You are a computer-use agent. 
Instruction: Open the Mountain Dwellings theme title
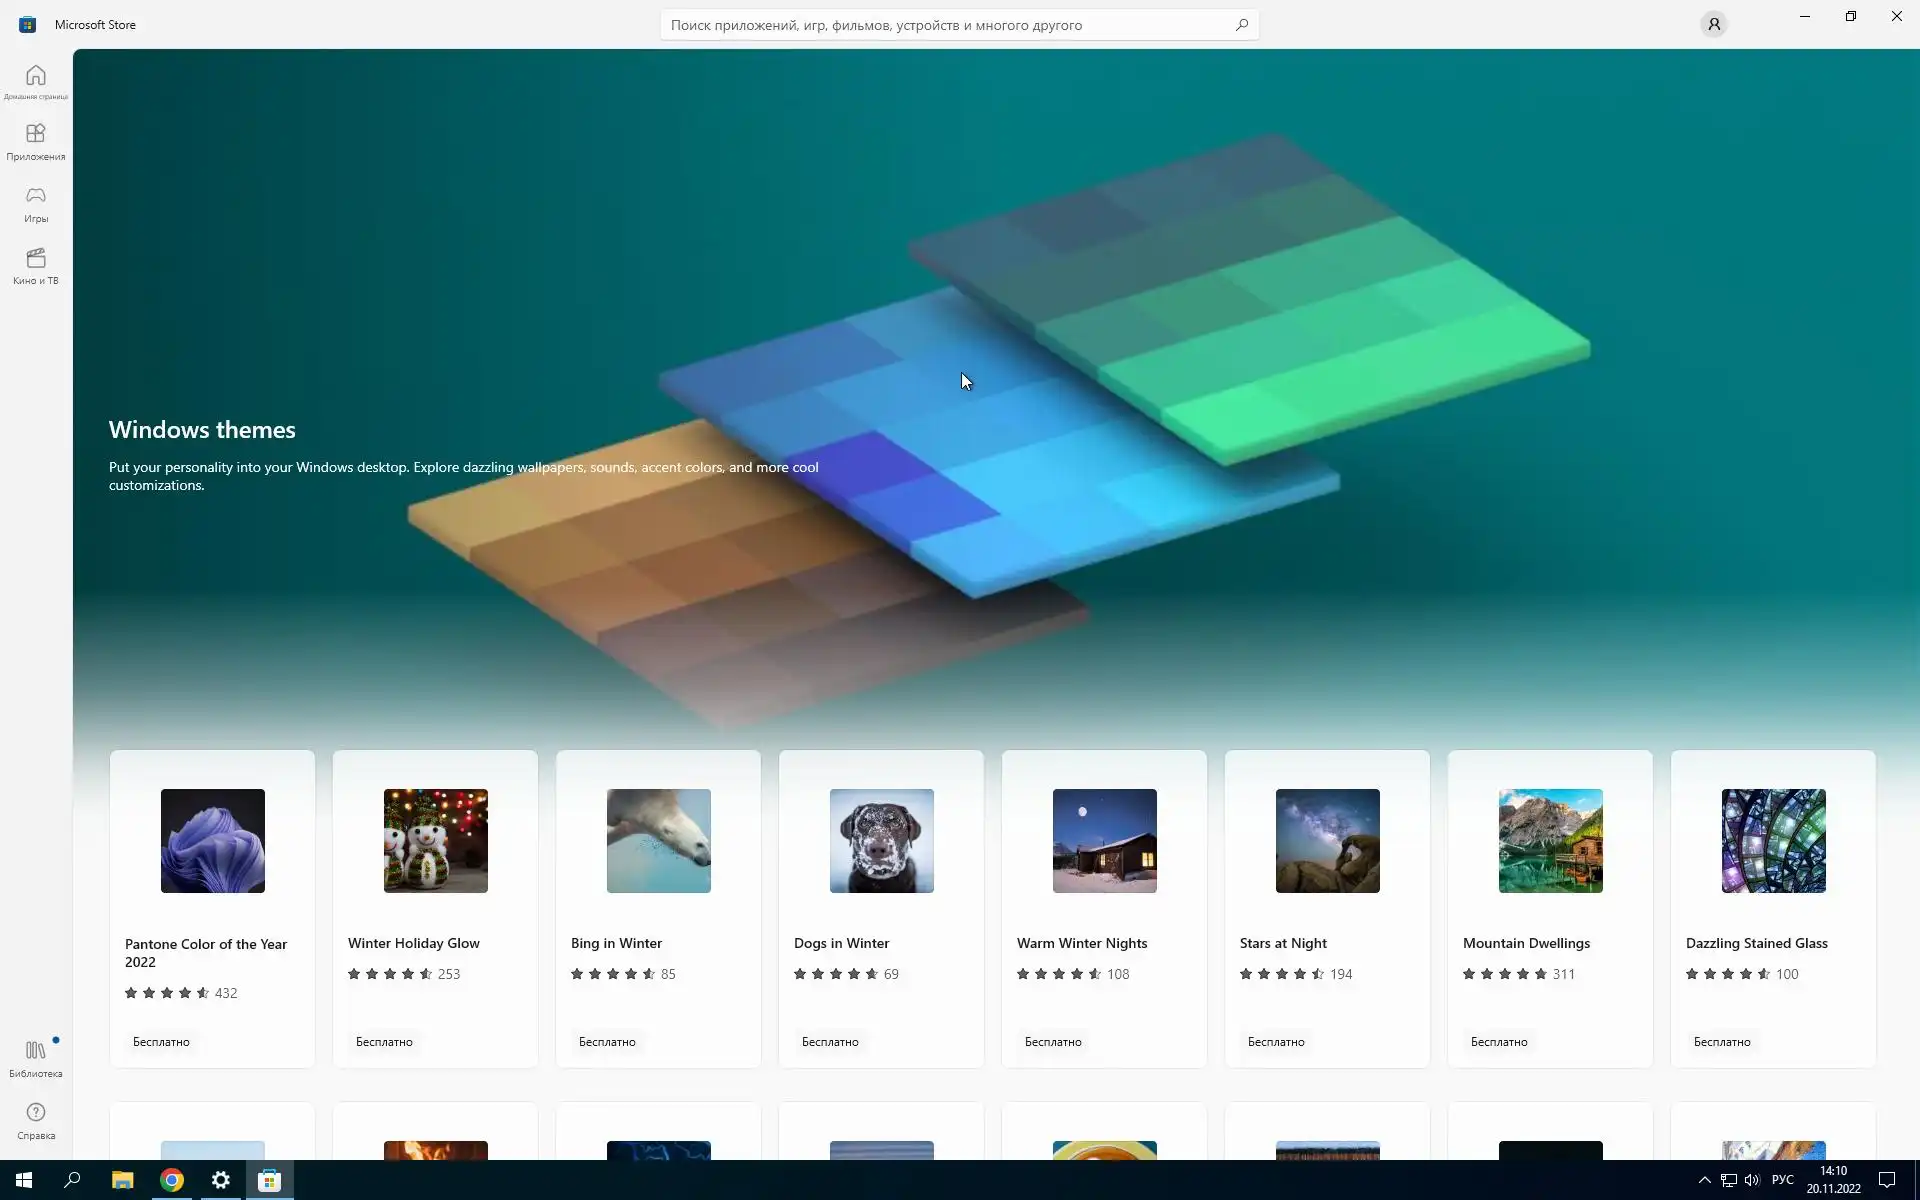click(1526, 943)
